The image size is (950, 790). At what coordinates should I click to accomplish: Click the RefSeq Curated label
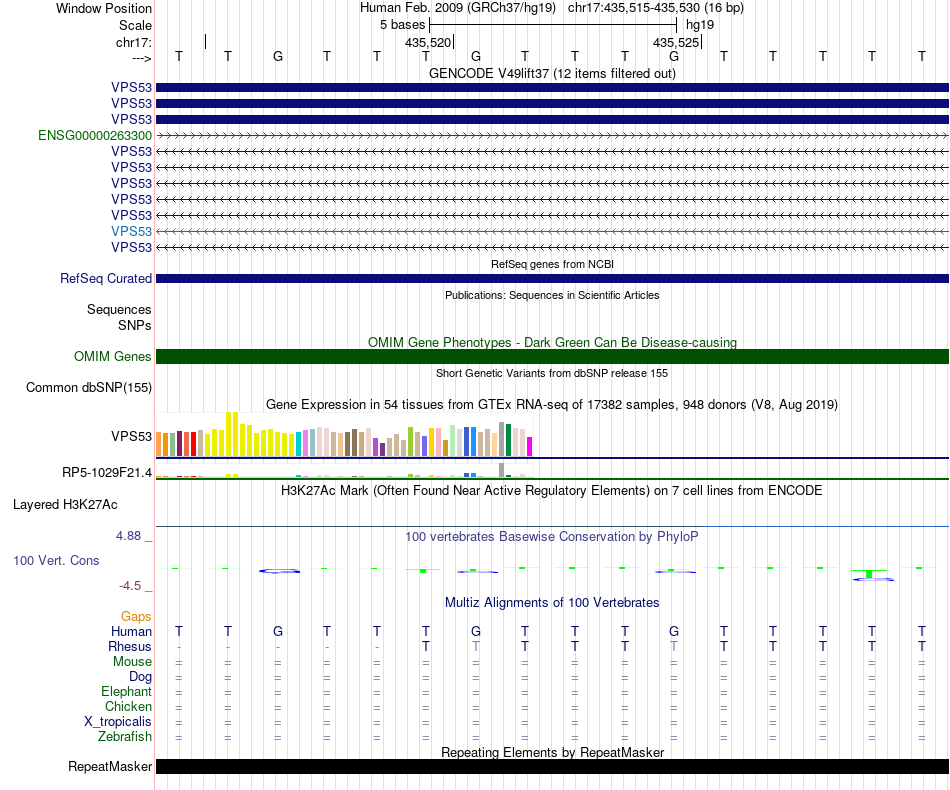coord(105,279)
